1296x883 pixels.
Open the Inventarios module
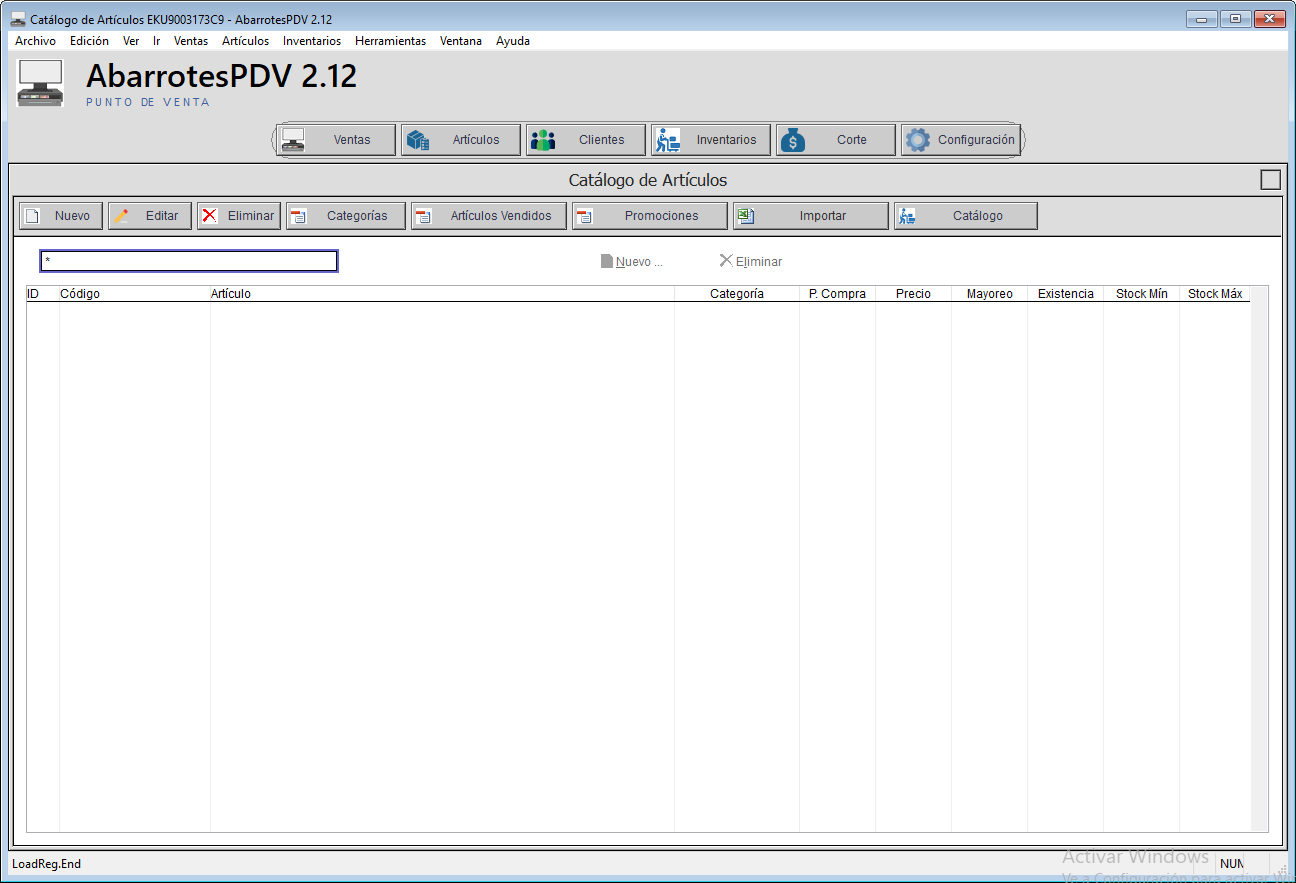point(711,140)
